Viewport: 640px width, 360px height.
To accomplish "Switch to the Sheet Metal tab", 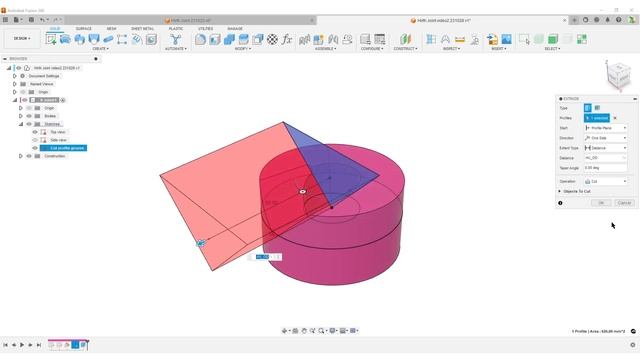I will coord(142,29).
